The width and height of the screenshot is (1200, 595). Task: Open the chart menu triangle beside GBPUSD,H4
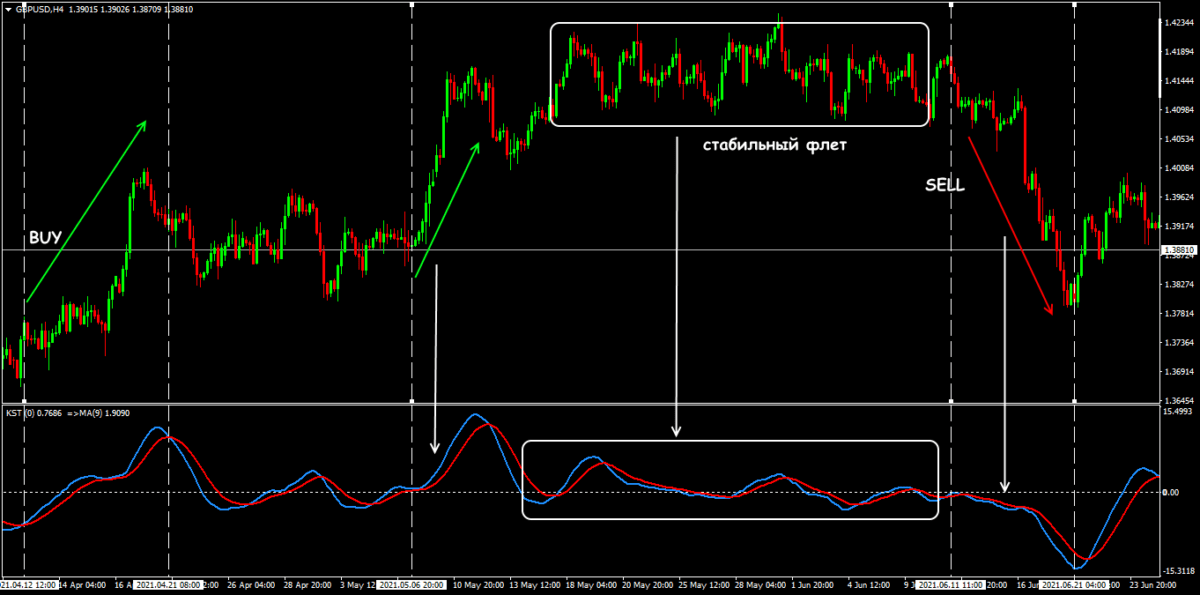pyautogui.click(x=7, y=9)
